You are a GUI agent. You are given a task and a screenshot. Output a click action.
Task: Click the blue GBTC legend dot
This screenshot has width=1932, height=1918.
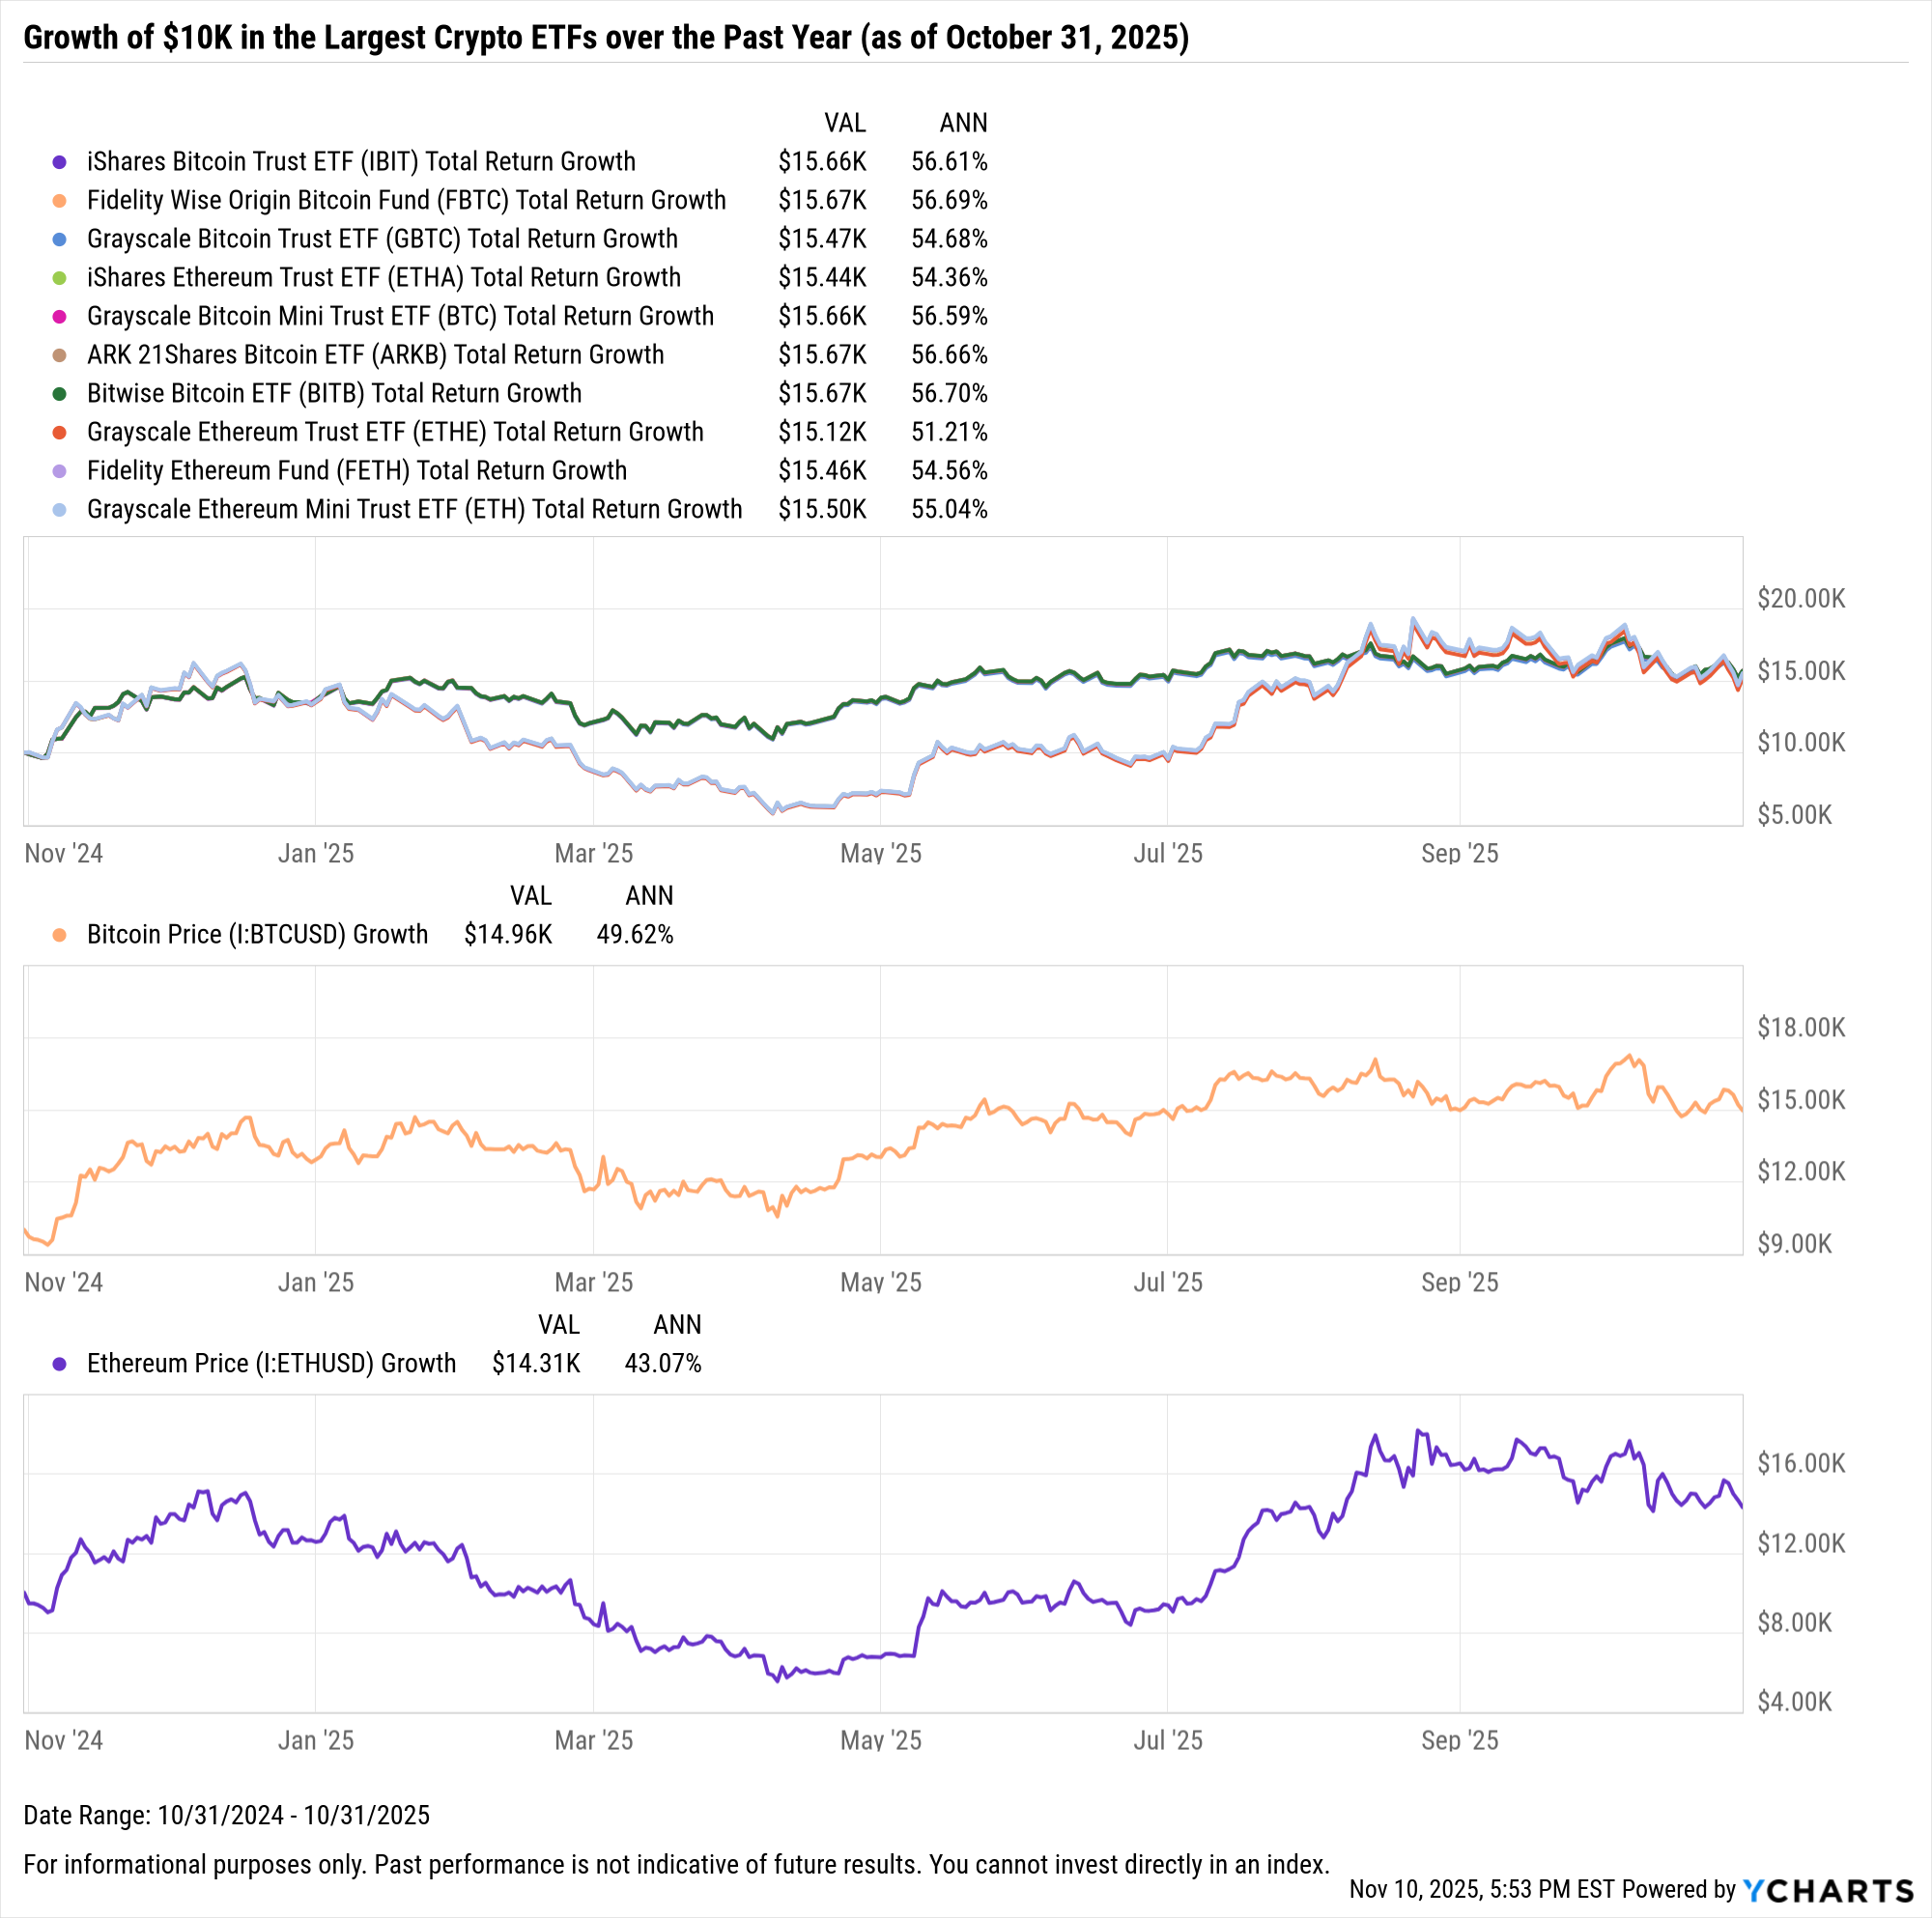pyautogui.click(x=59, y=240)
